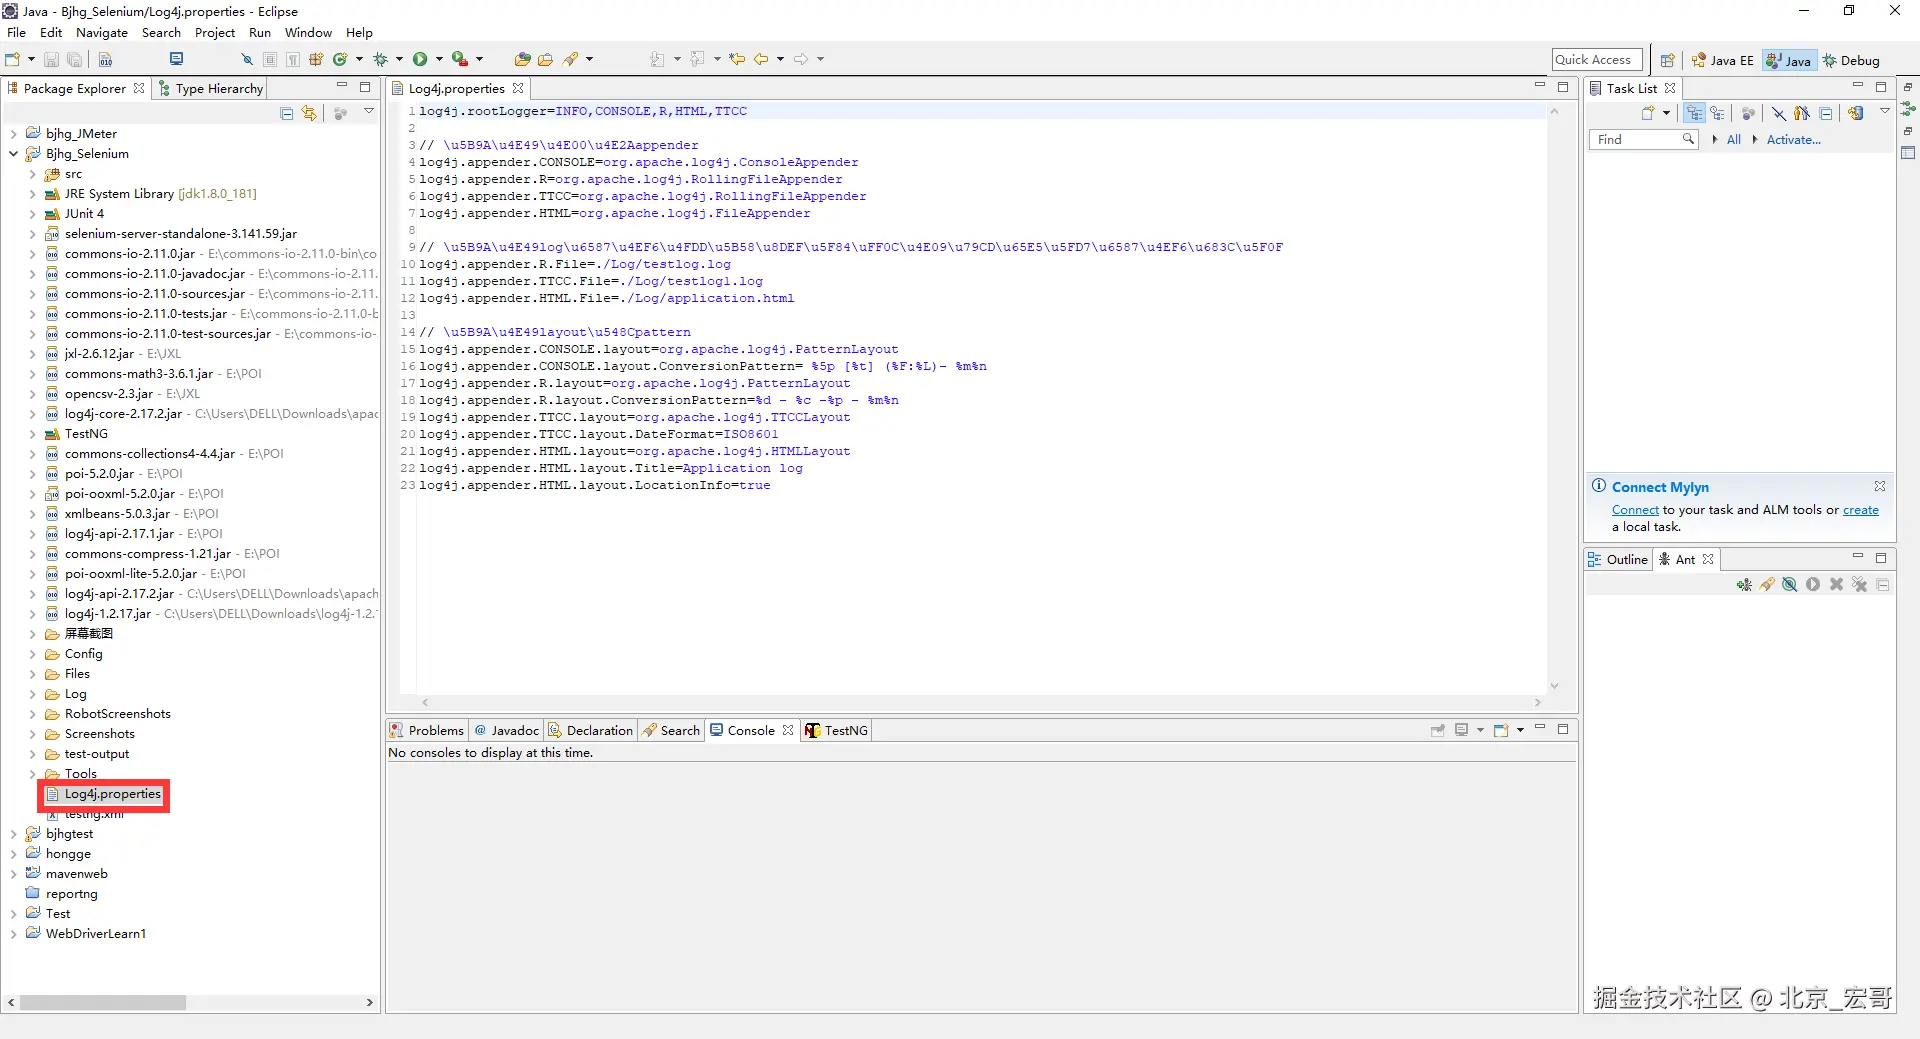This screenshot has height=1039, width=1920.
Task: Click the Save All toolbar icon
Action: point(74,60)
